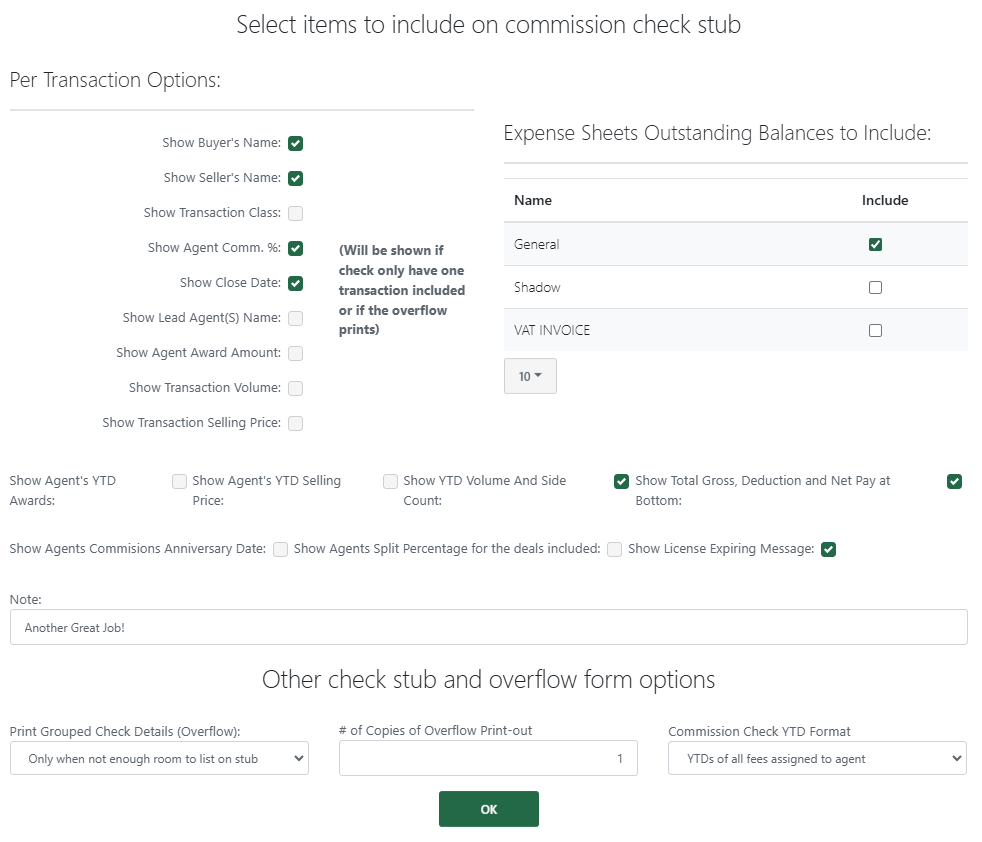Disable Show License Expiring Message
The width and height of the screenshot is (982, 842).
pyautogui.click(x=828, y=549)
